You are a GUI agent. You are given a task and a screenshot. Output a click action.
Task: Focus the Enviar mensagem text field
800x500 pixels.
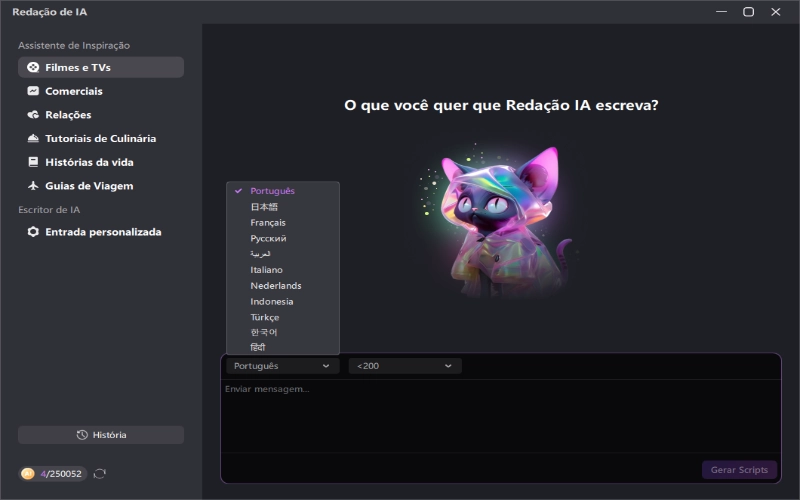point(501,416)
